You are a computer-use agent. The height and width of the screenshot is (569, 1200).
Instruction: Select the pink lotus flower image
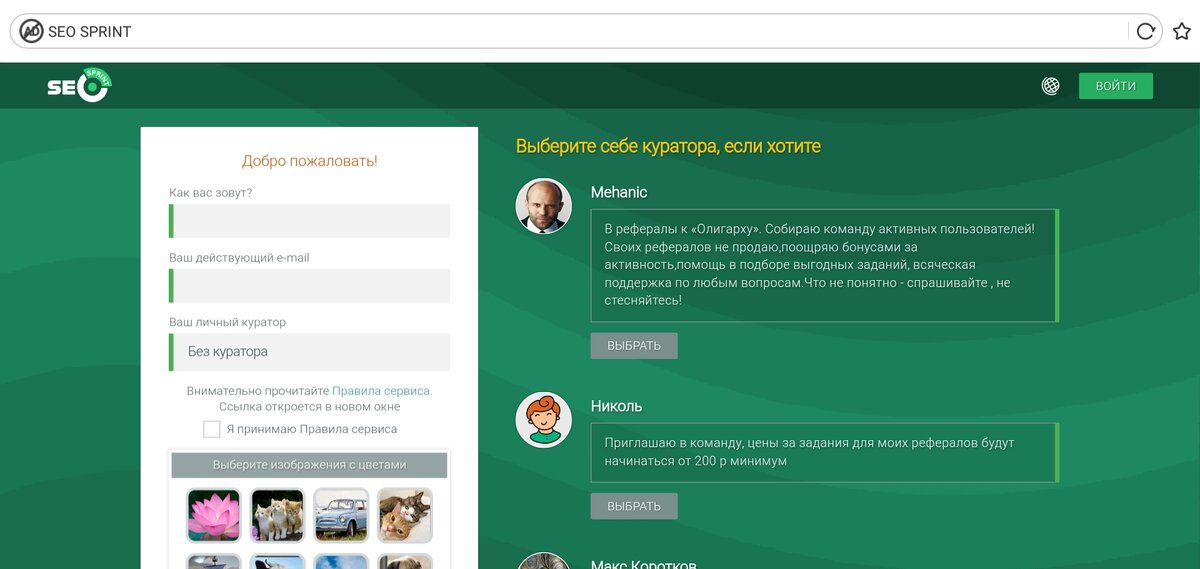[214, 516]
